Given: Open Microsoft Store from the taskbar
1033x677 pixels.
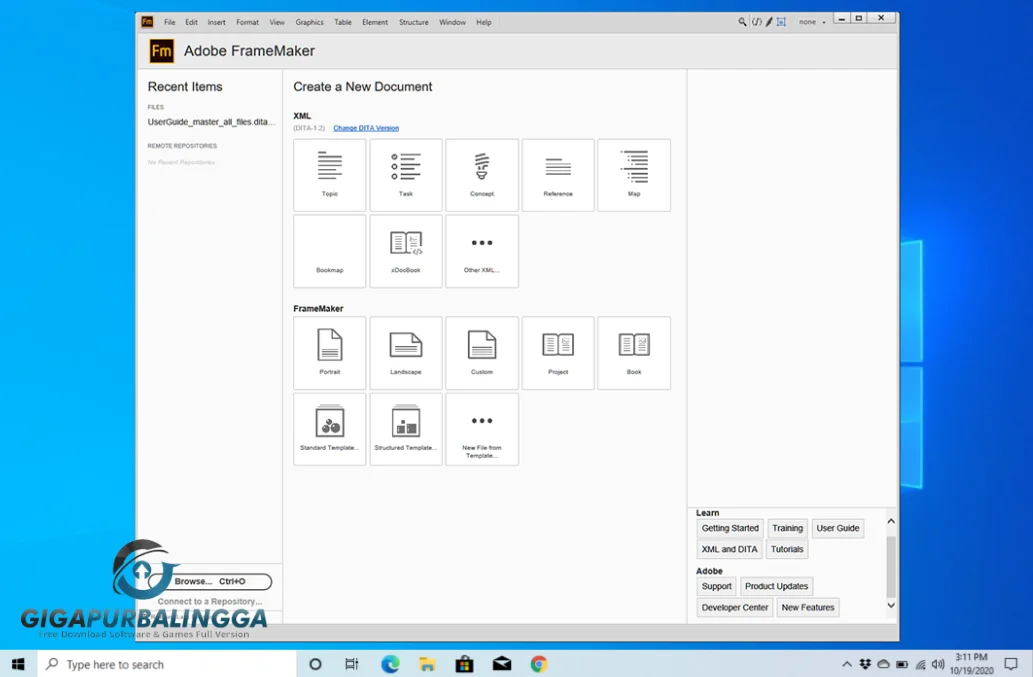Looking at the screenshot, I should pos(464,664).
